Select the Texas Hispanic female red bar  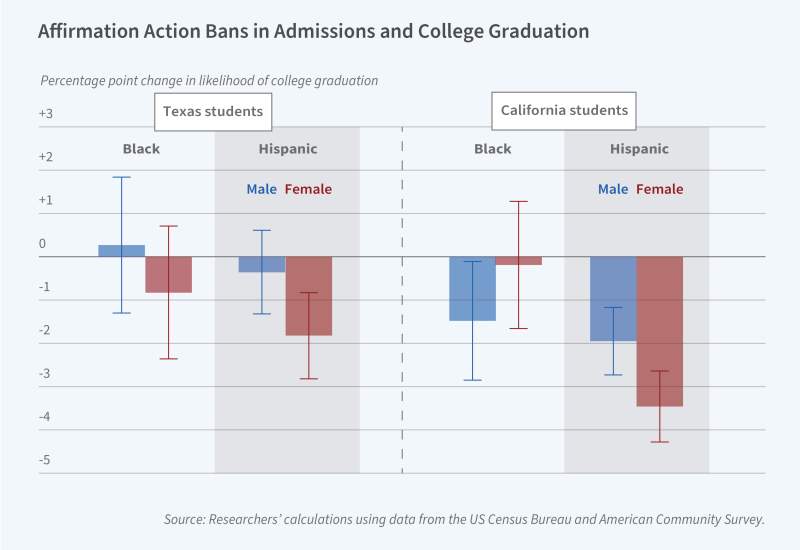tap(308, 295)
